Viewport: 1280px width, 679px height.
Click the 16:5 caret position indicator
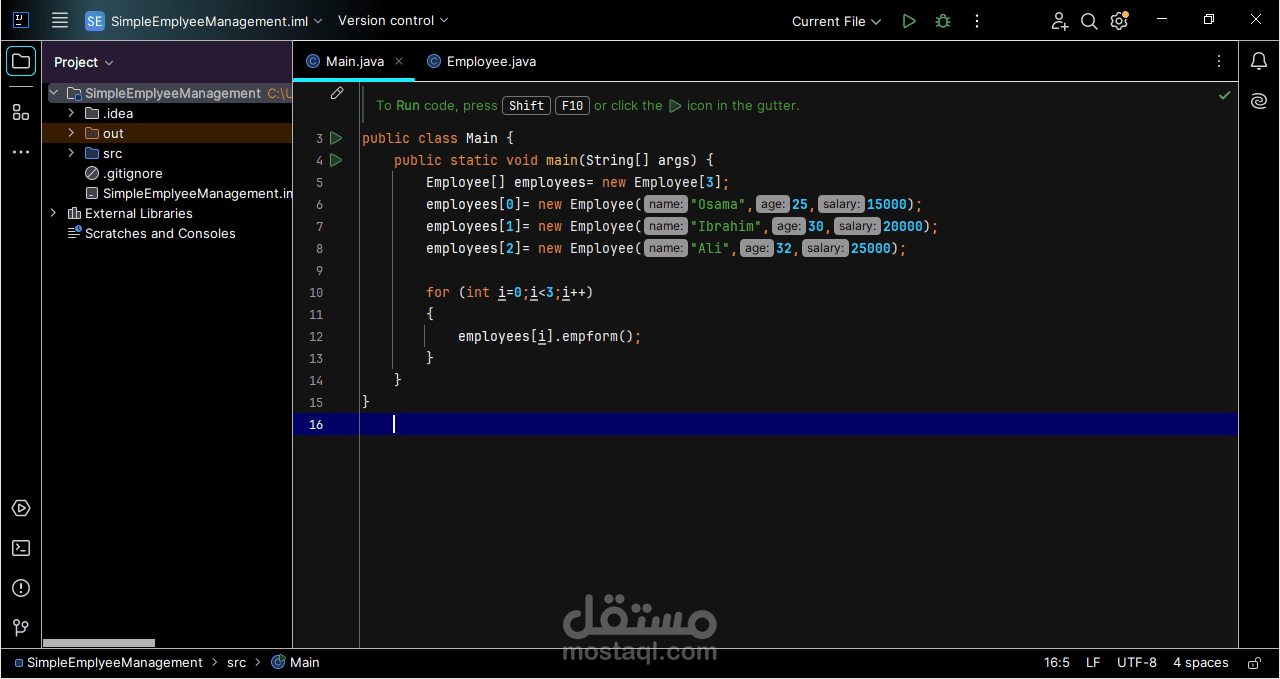coord(1057,662)
